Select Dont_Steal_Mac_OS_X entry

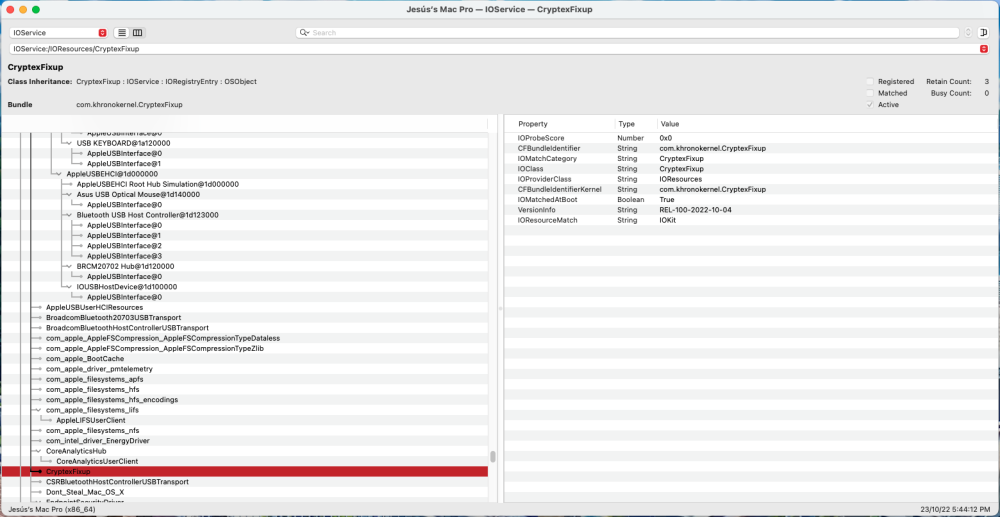85,492
